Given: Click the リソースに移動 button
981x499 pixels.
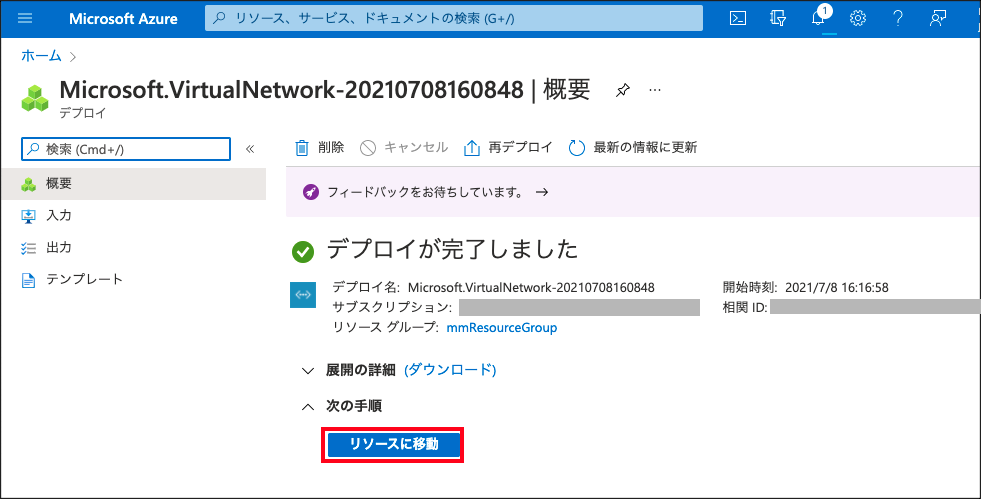Looking at the screenshot, I should [x=393, y=445].
